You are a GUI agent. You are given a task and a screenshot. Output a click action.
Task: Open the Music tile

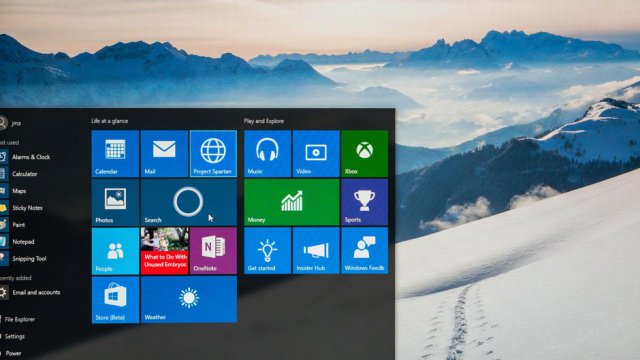click(267, 153)
